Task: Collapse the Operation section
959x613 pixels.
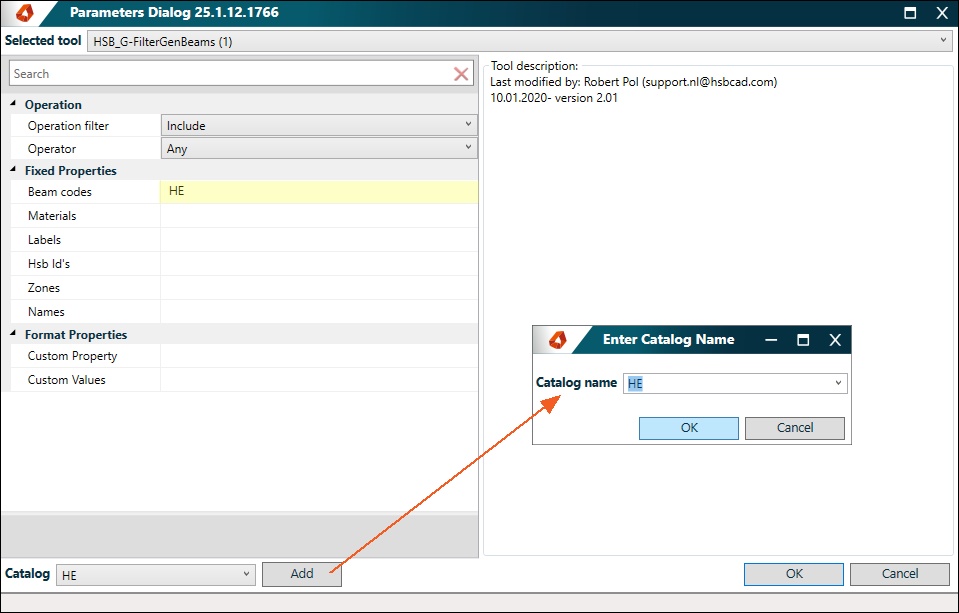Action: 13,104
